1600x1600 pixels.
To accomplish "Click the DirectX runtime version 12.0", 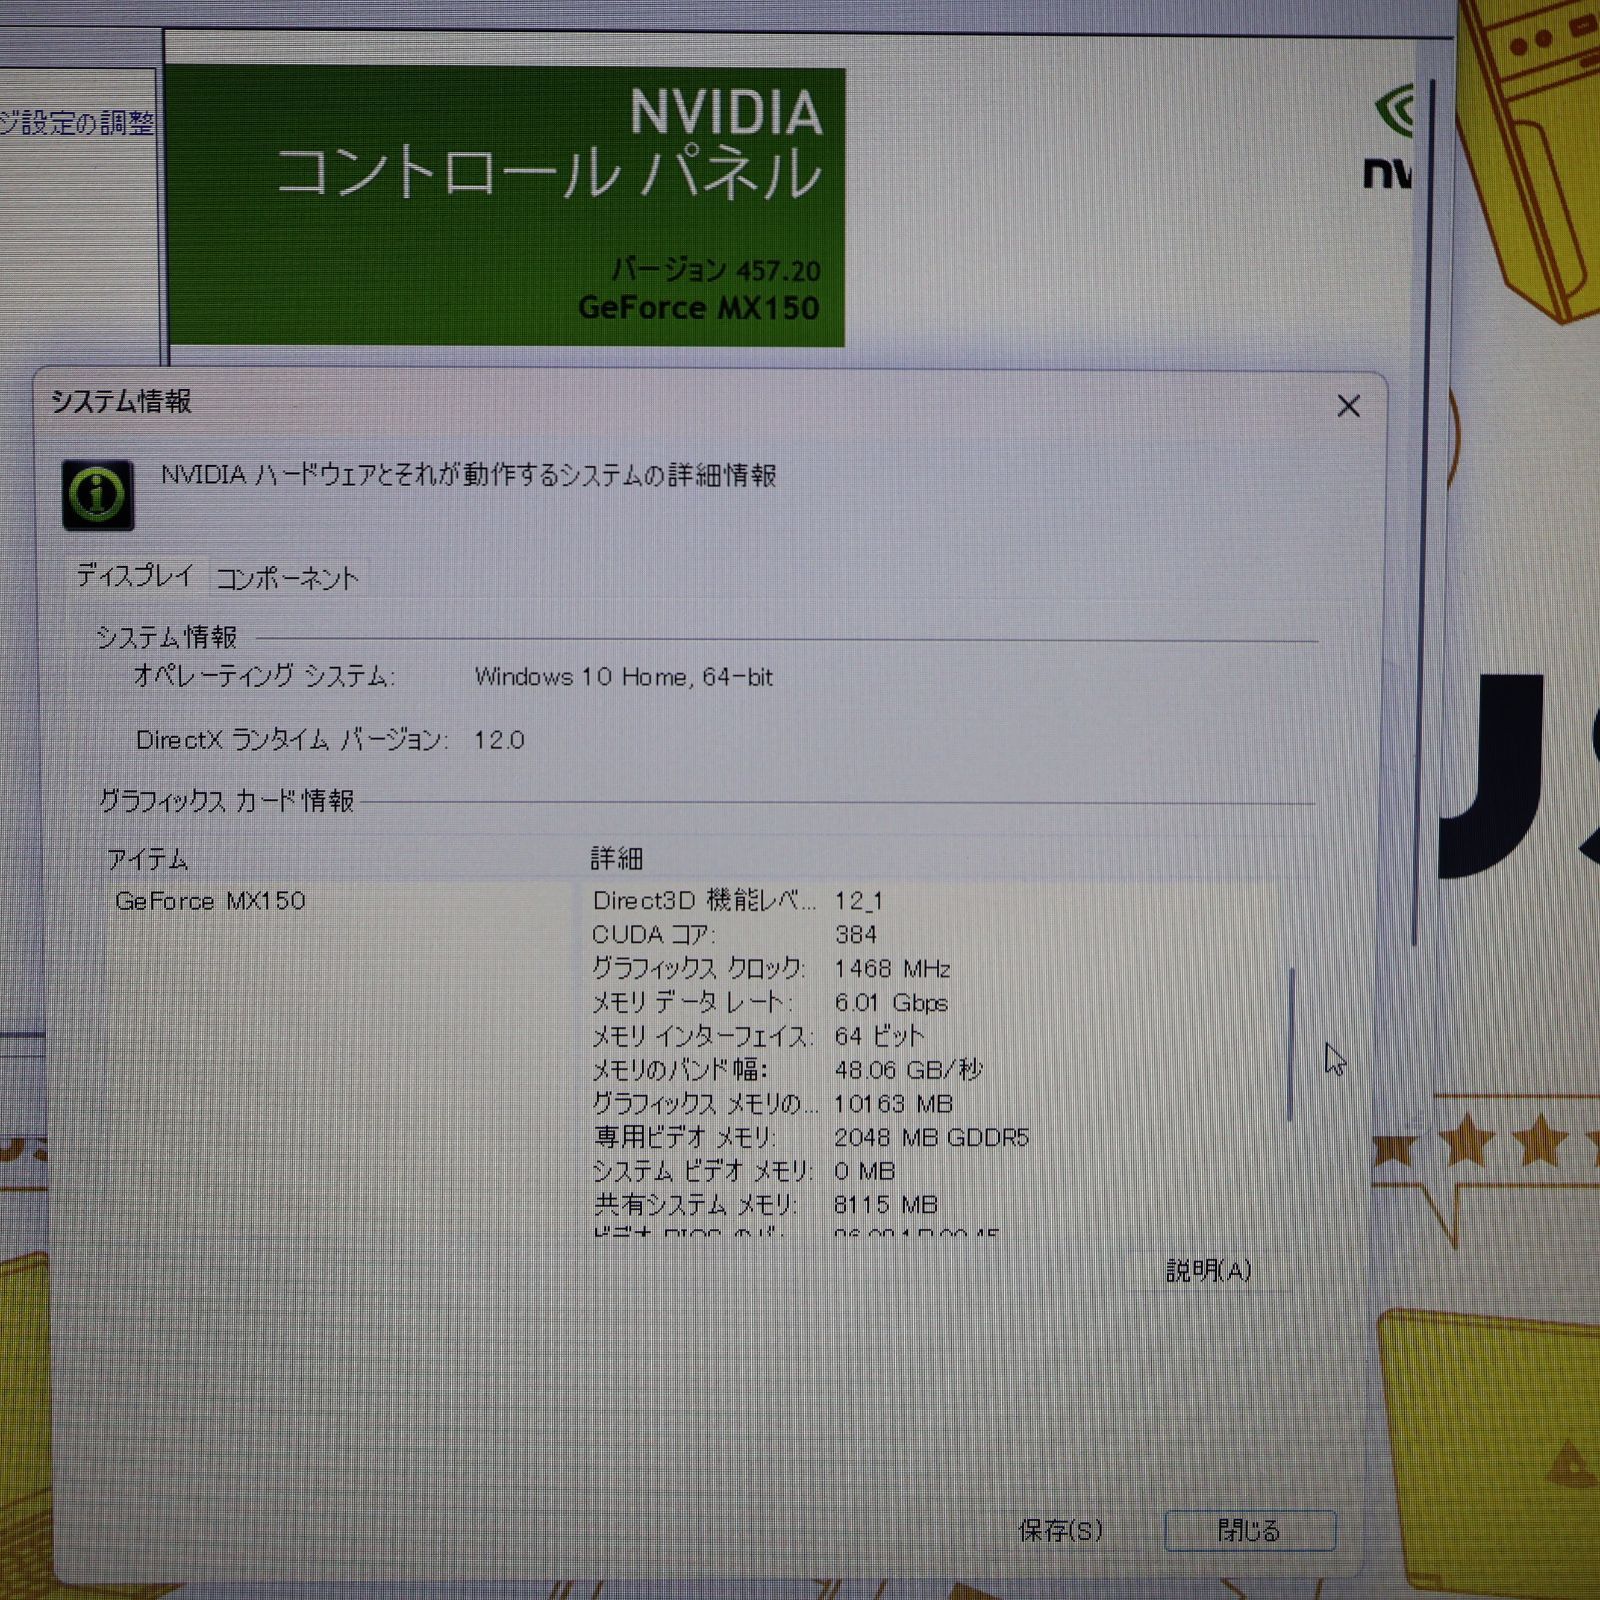I will (x=499, y=740).
